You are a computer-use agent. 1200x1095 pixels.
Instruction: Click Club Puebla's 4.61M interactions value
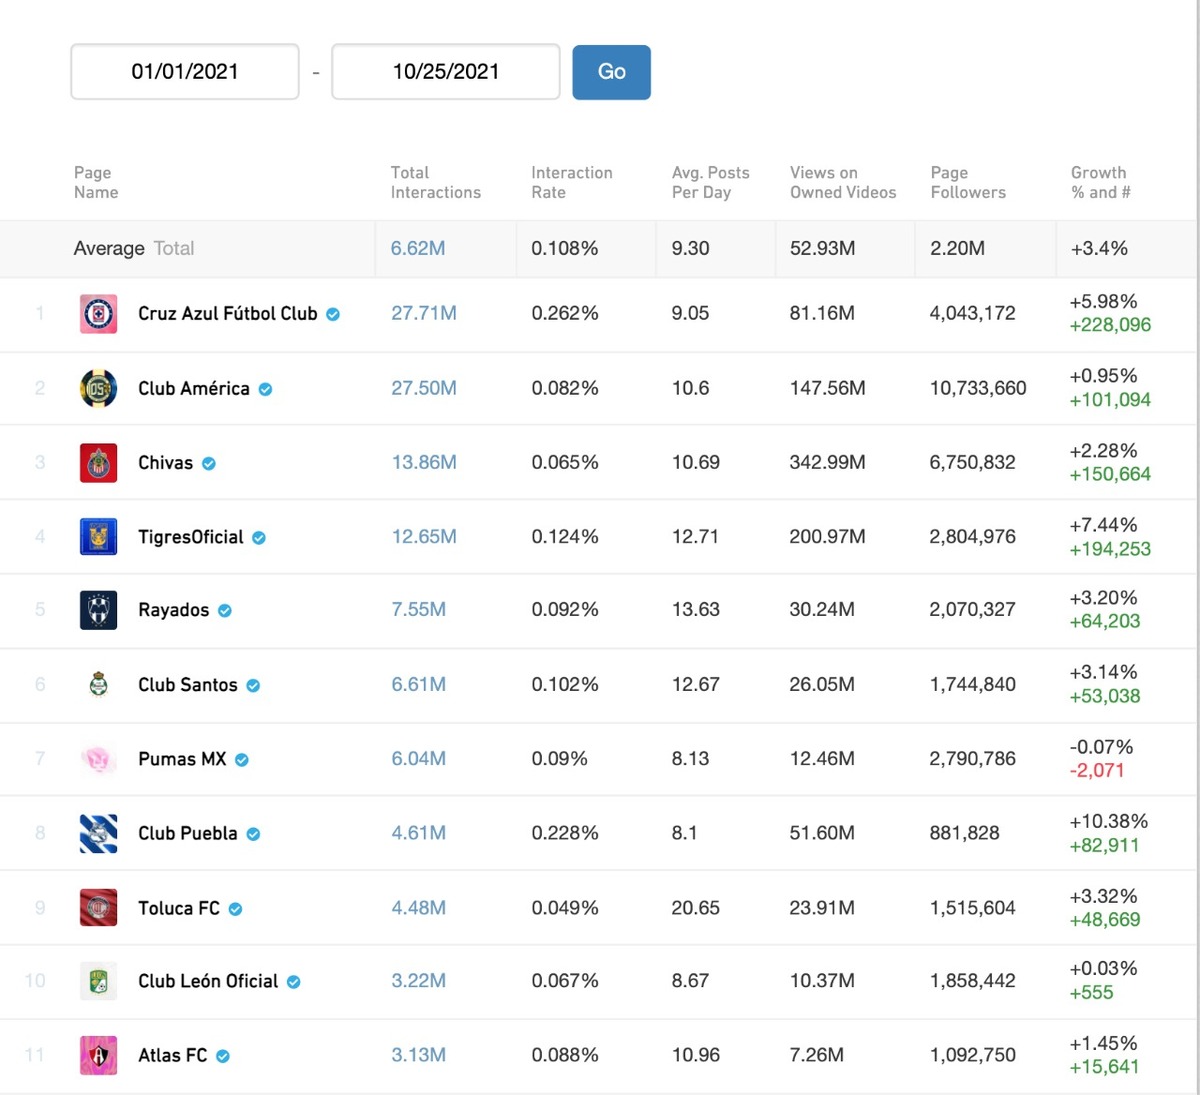(419, 832)
